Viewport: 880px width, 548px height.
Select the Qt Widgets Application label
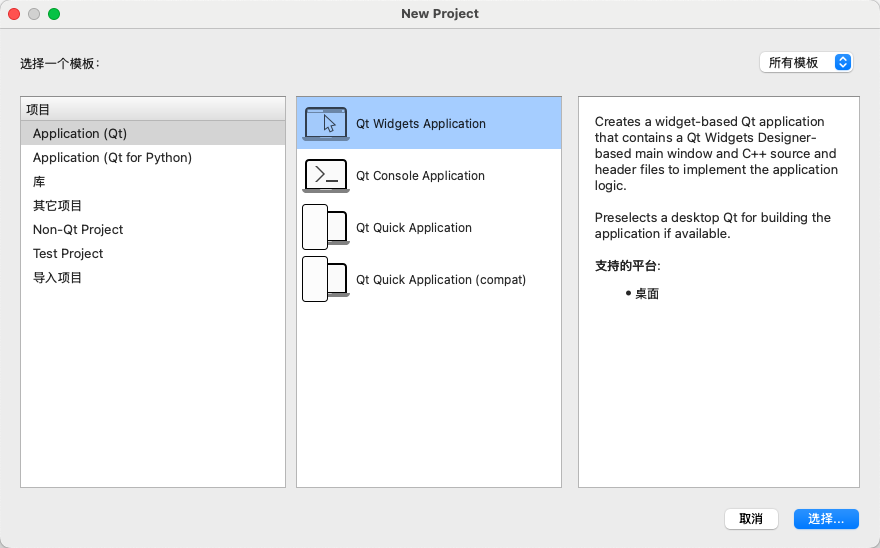click(421, 124)
